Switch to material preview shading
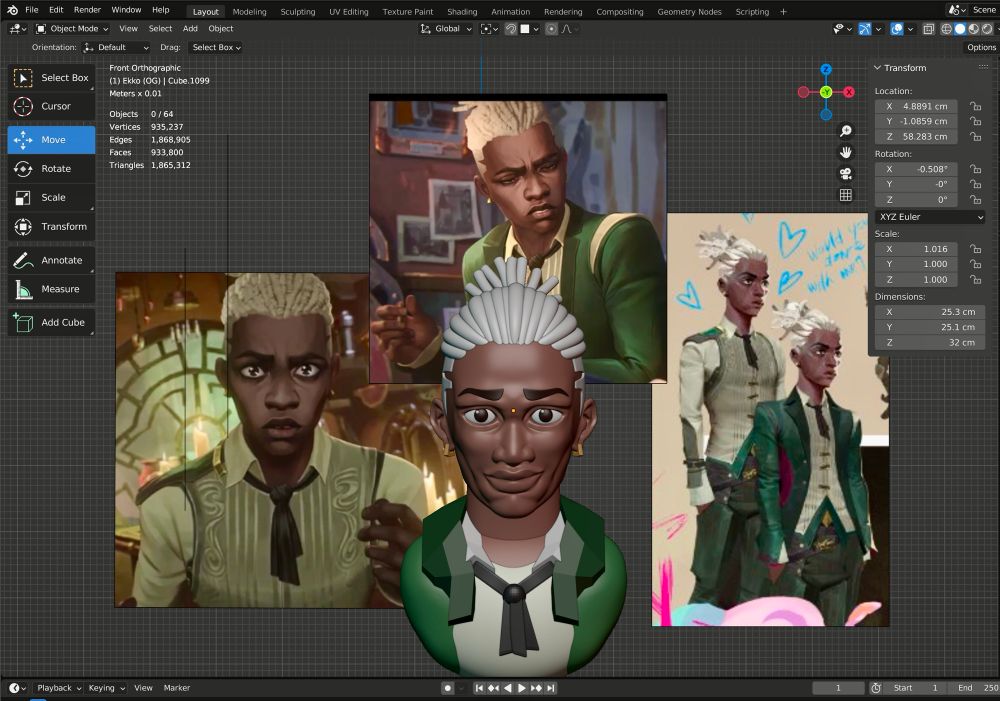 tap(973, 29)
